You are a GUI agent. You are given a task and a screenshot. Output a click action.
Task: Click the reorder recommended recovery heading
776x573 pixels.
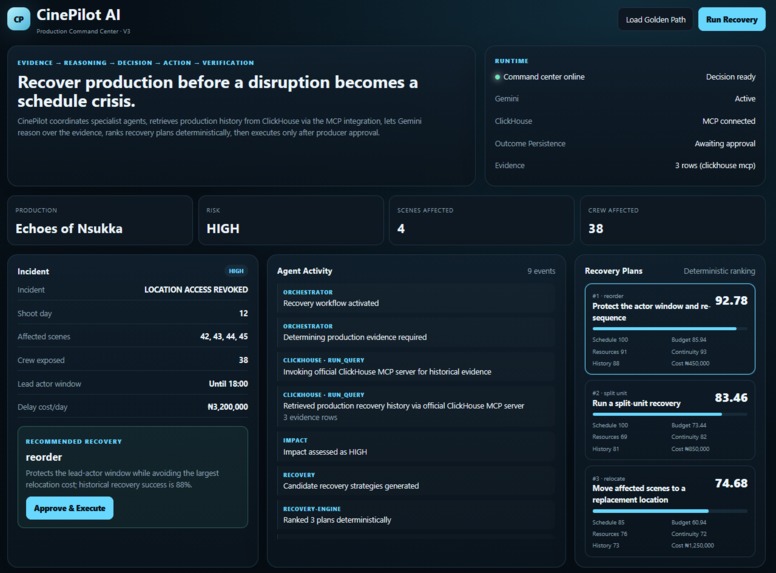(x=44, y=457)
